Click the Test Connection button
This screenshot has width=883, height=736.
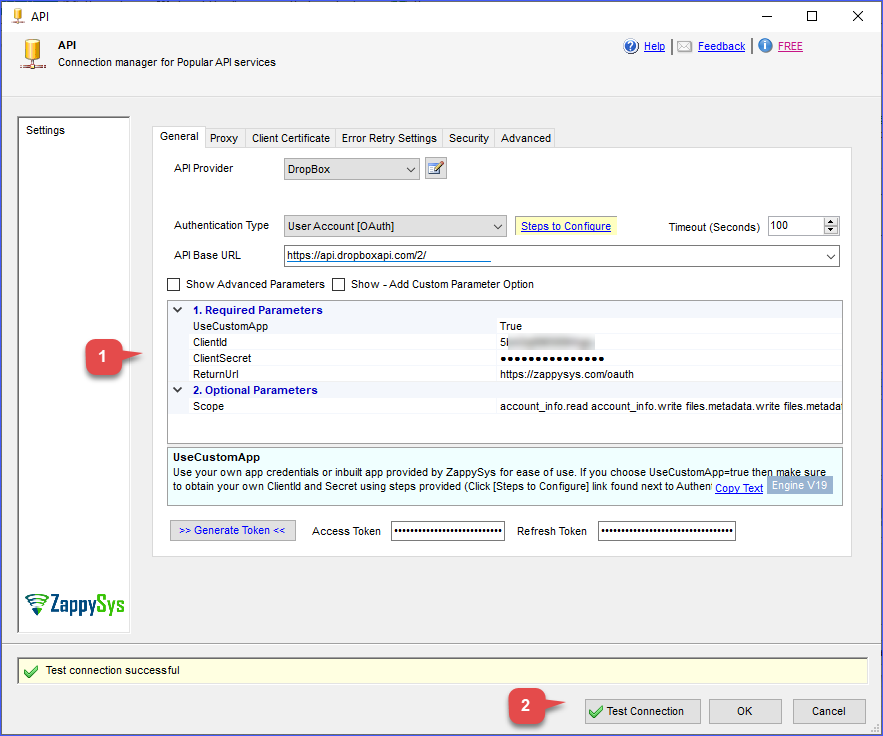pyautogui.click(x=643, y=711)
